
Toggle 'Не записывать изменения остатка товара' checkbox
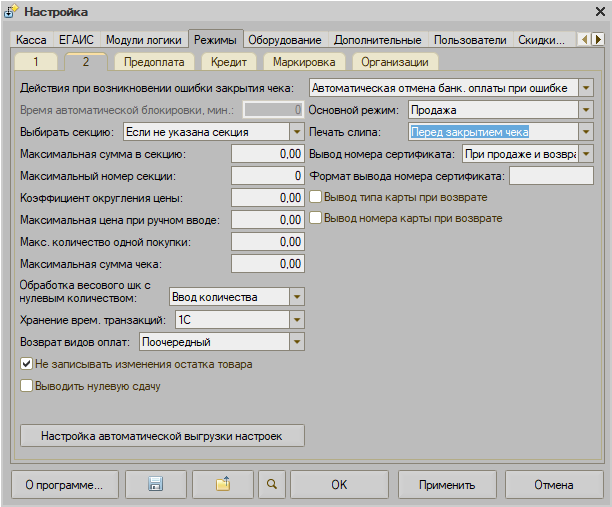tap(27, 364)
